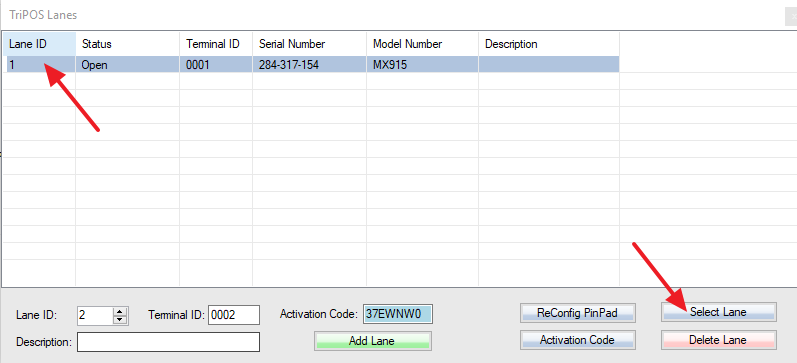797x363 pixels.
Task: Decrement the Lane ID spinner down arrow
Action: tap(119, 319)
